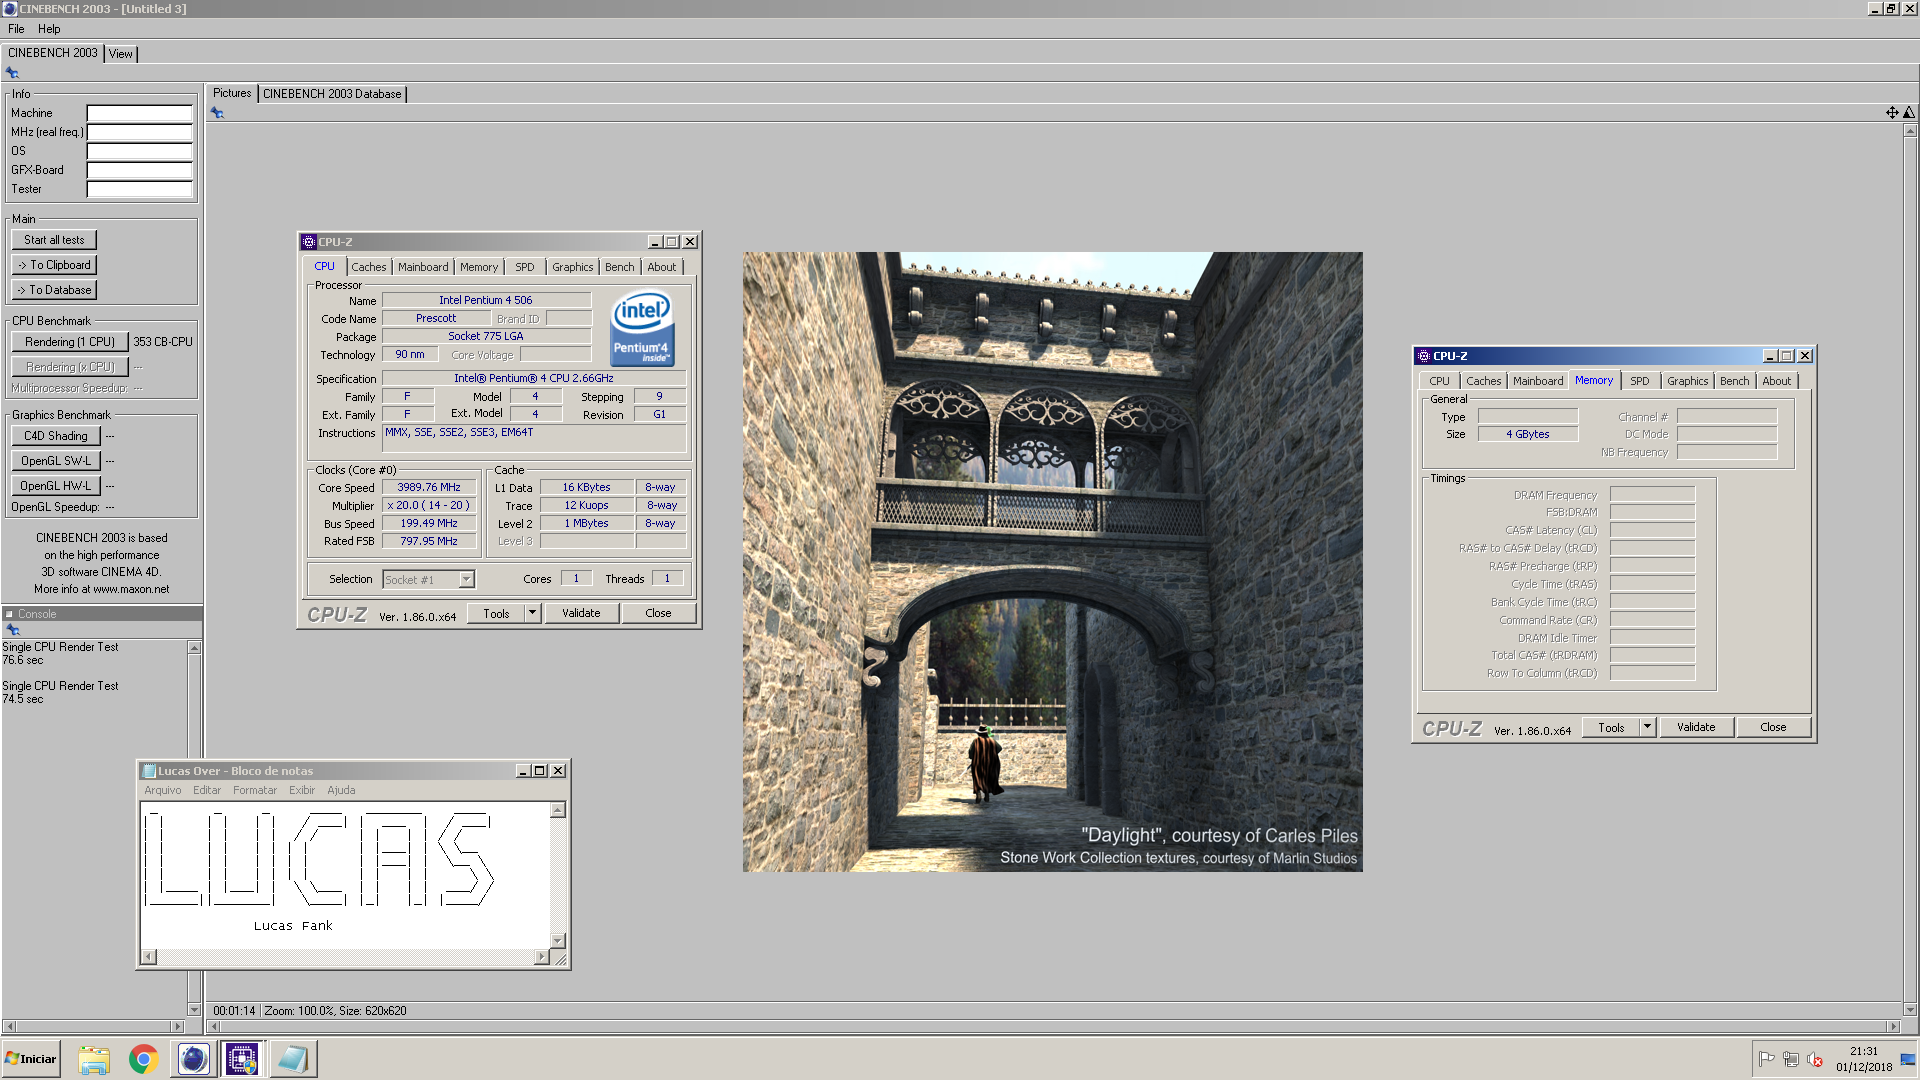
Task: Click the Tester input field
Action: point(139,189)
